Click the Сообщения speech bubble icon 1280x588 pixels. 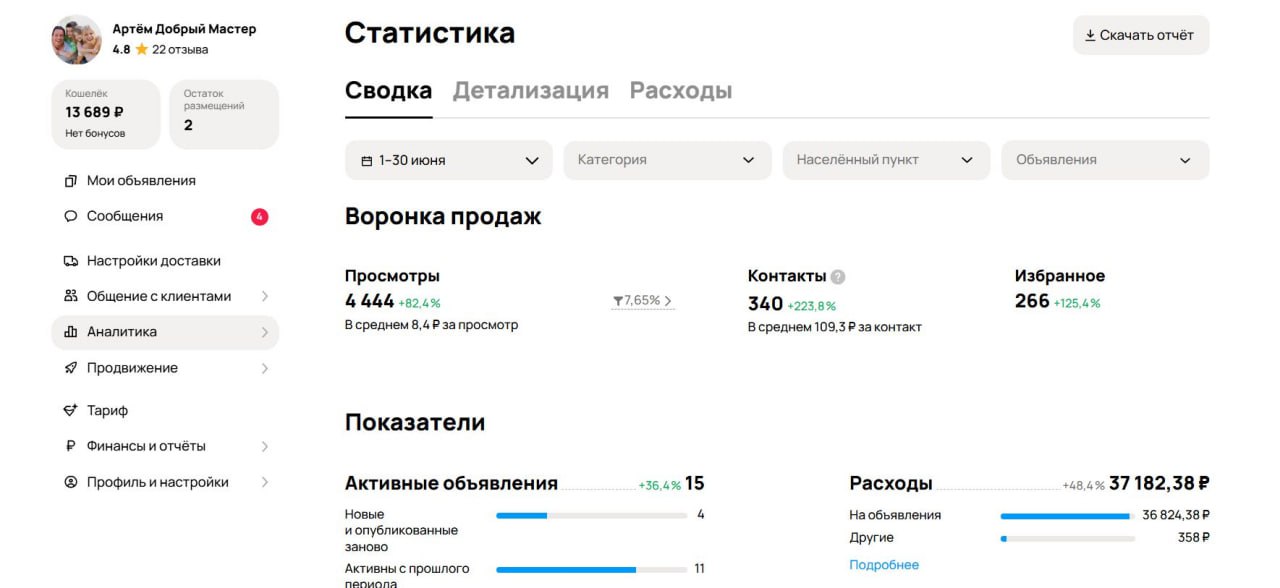click(x=70, y=216)
